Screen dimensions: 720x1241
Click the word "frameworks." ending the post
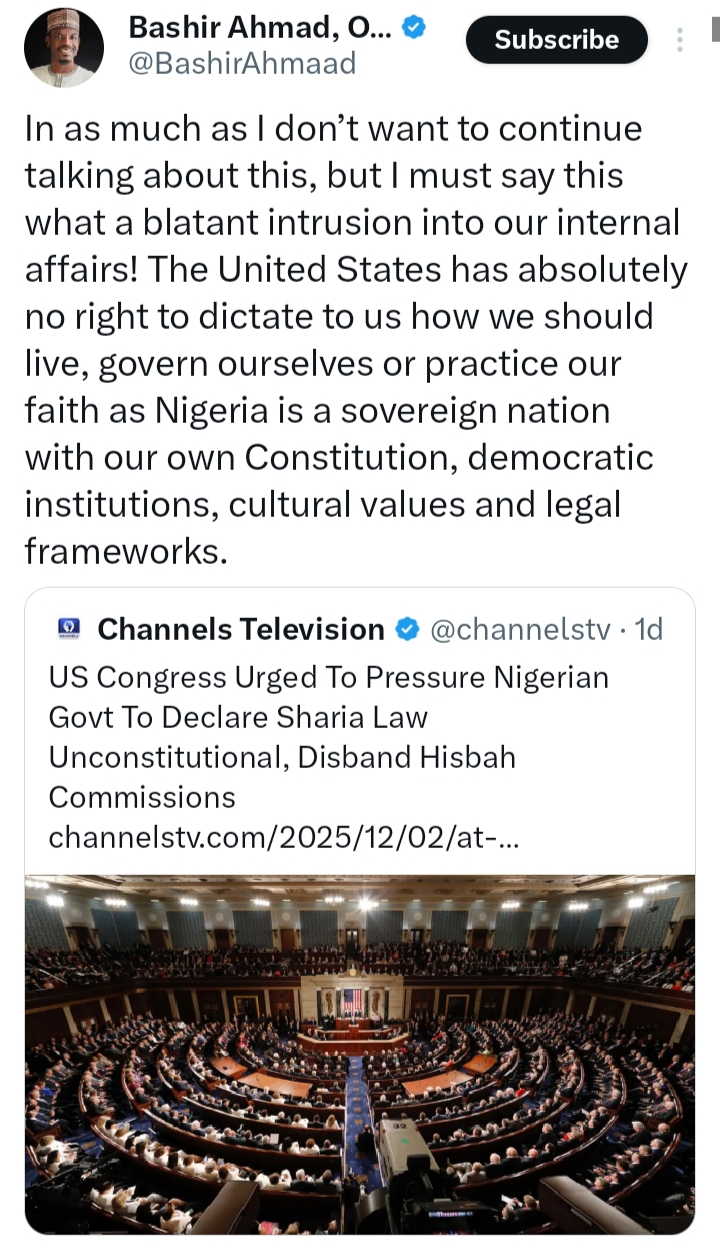coord(126,550)
